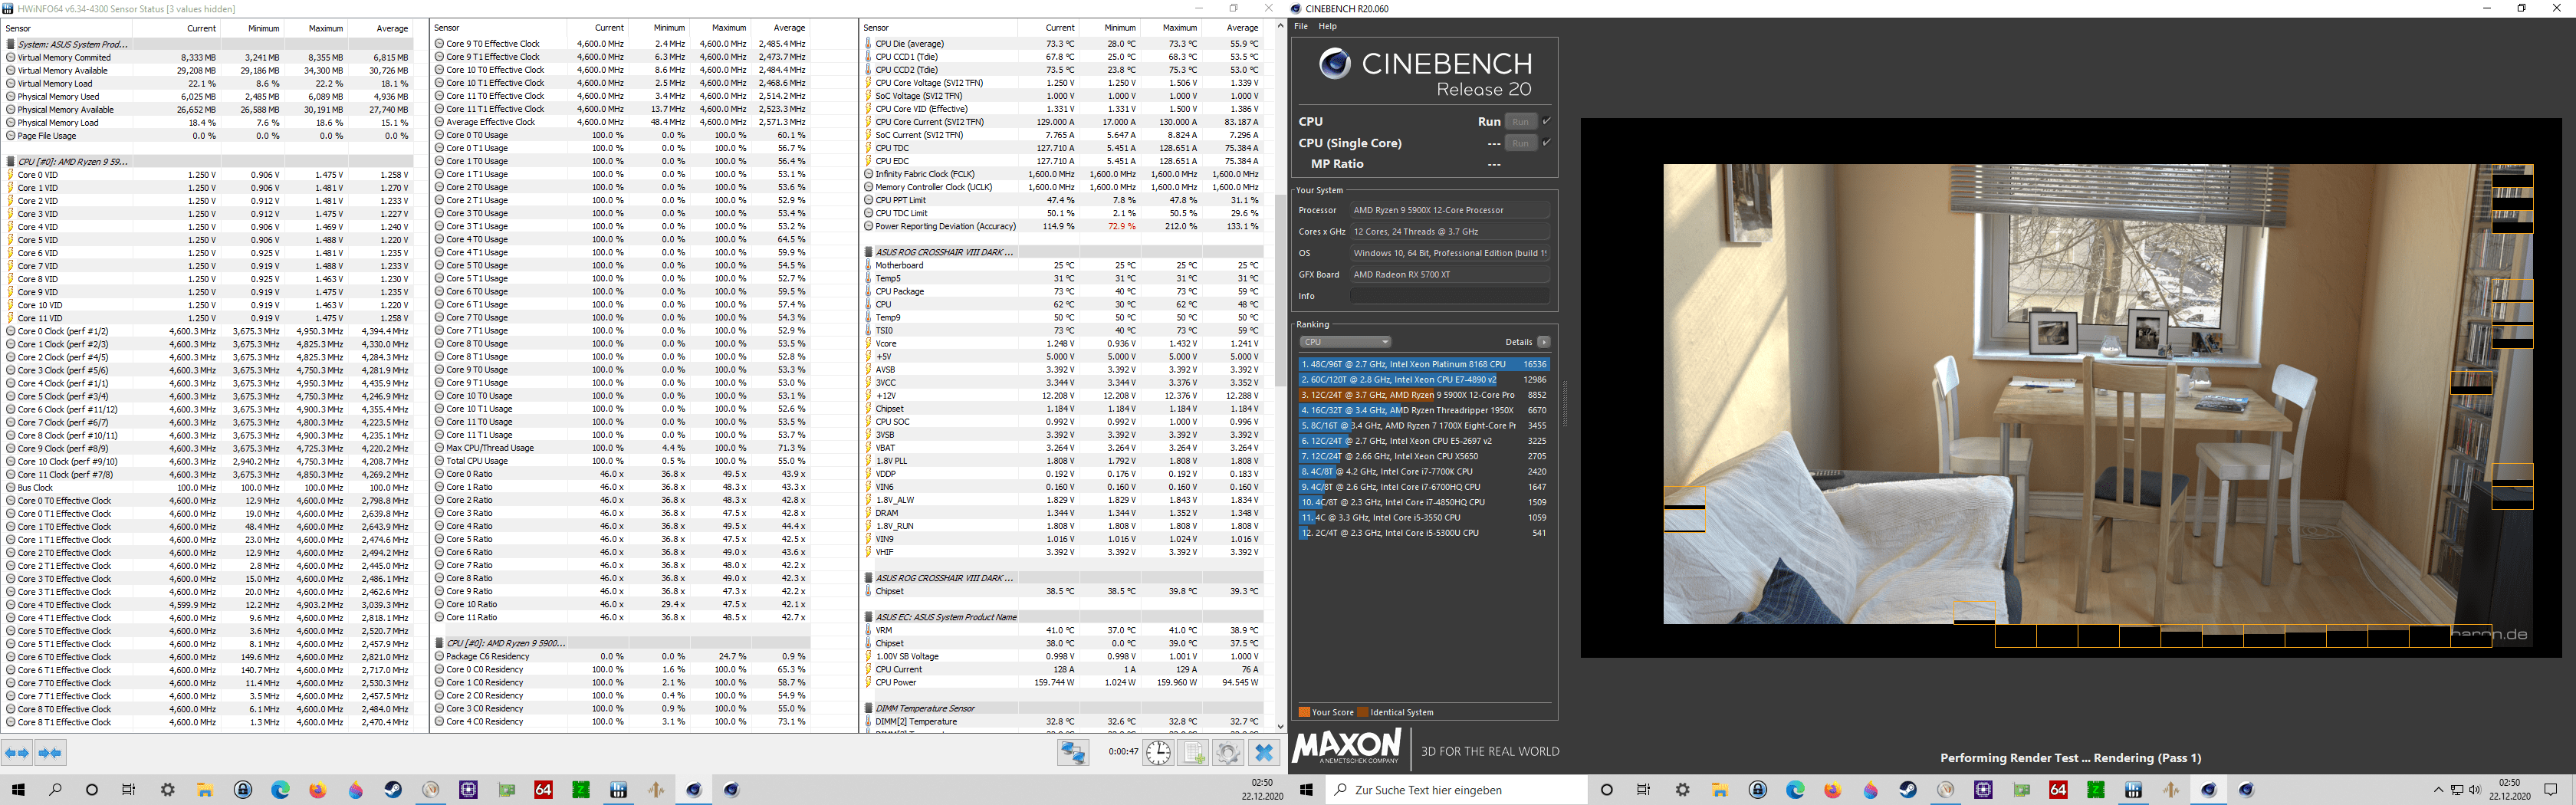
Task: Select the 'Vcore' voltage sensor row
Action: pos(1063,343)
